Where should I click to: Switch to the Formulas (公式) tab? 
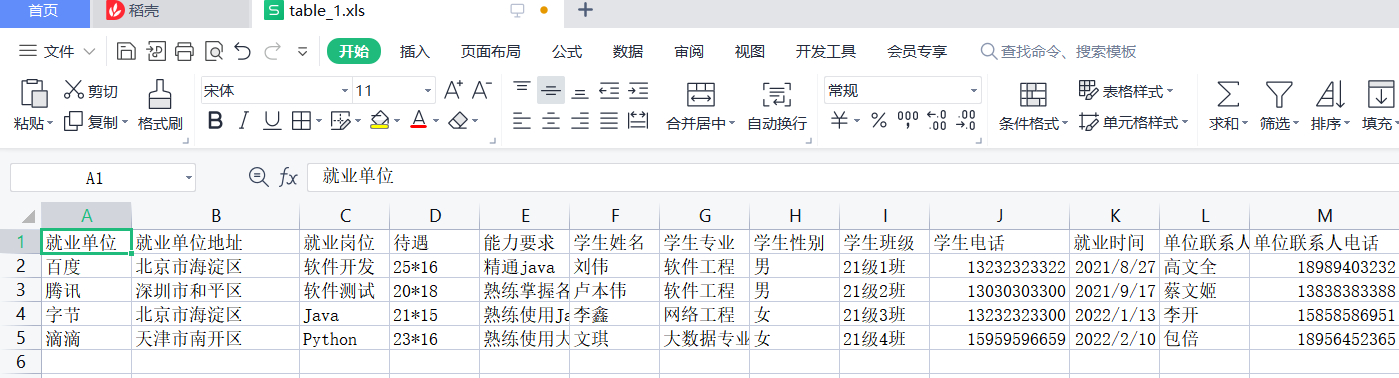coord(567,52)
